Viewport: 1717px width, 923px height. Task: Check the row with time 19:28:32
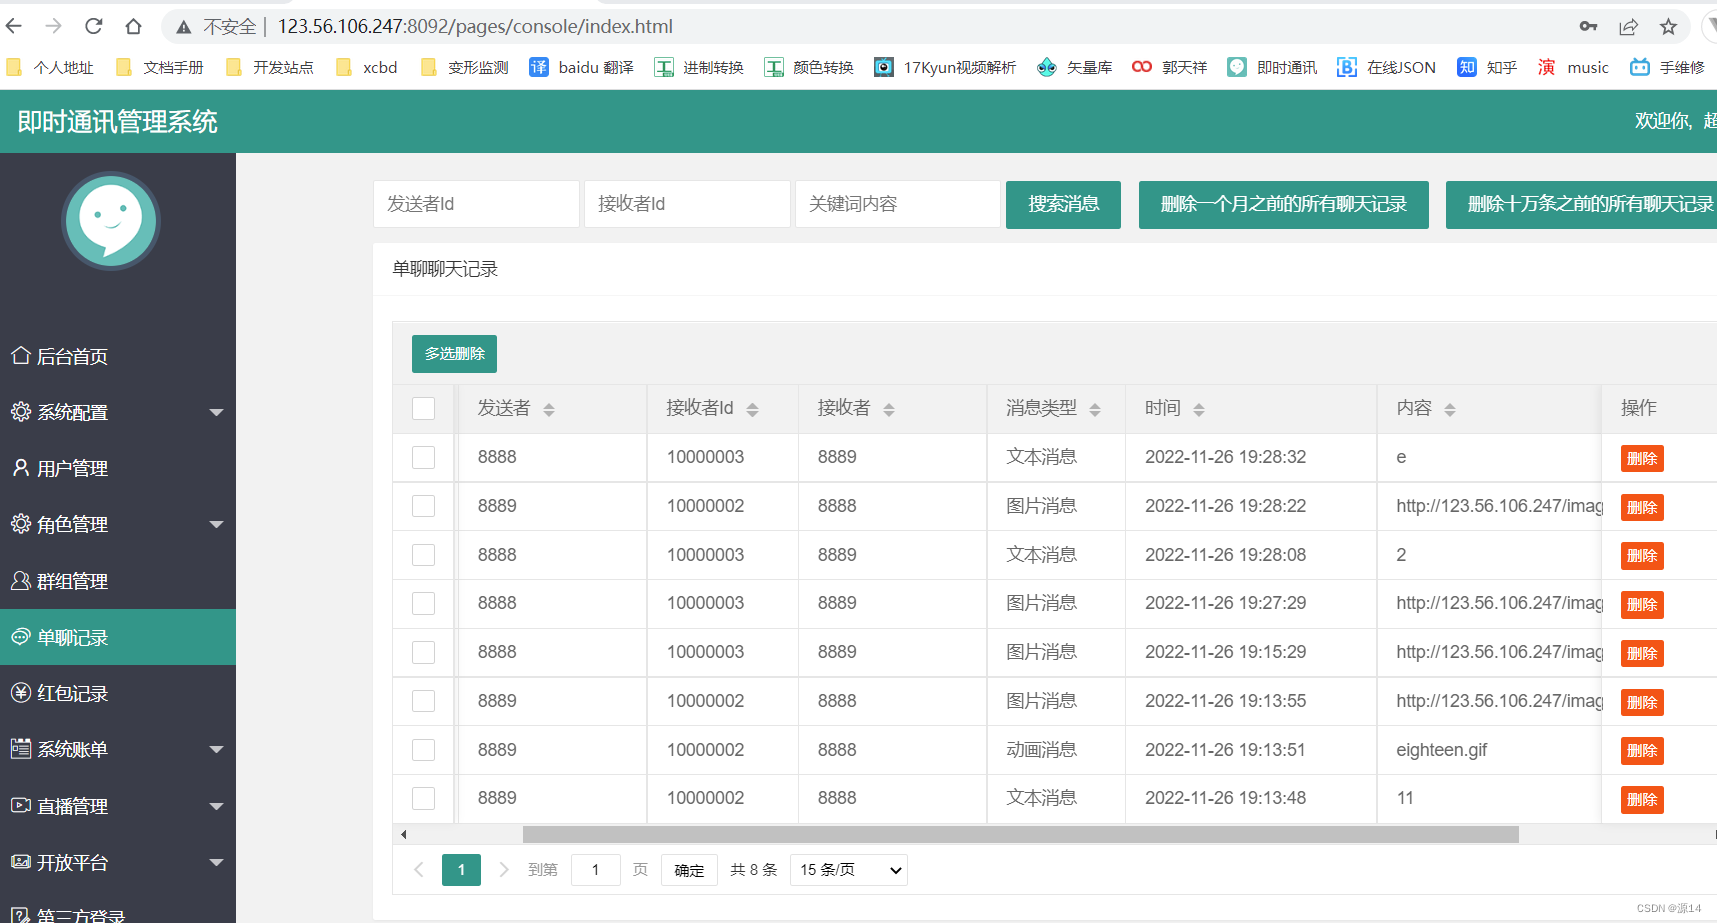pyautogui.click(x=424, y=457)
